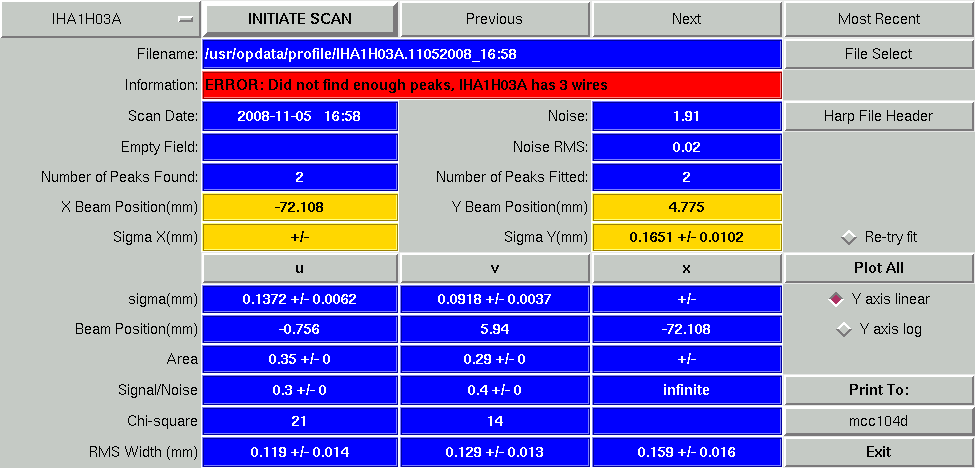Click the Sigma Y value 0.1651 +/- 0.0102
975x468 pixels.
click(686, 237)
